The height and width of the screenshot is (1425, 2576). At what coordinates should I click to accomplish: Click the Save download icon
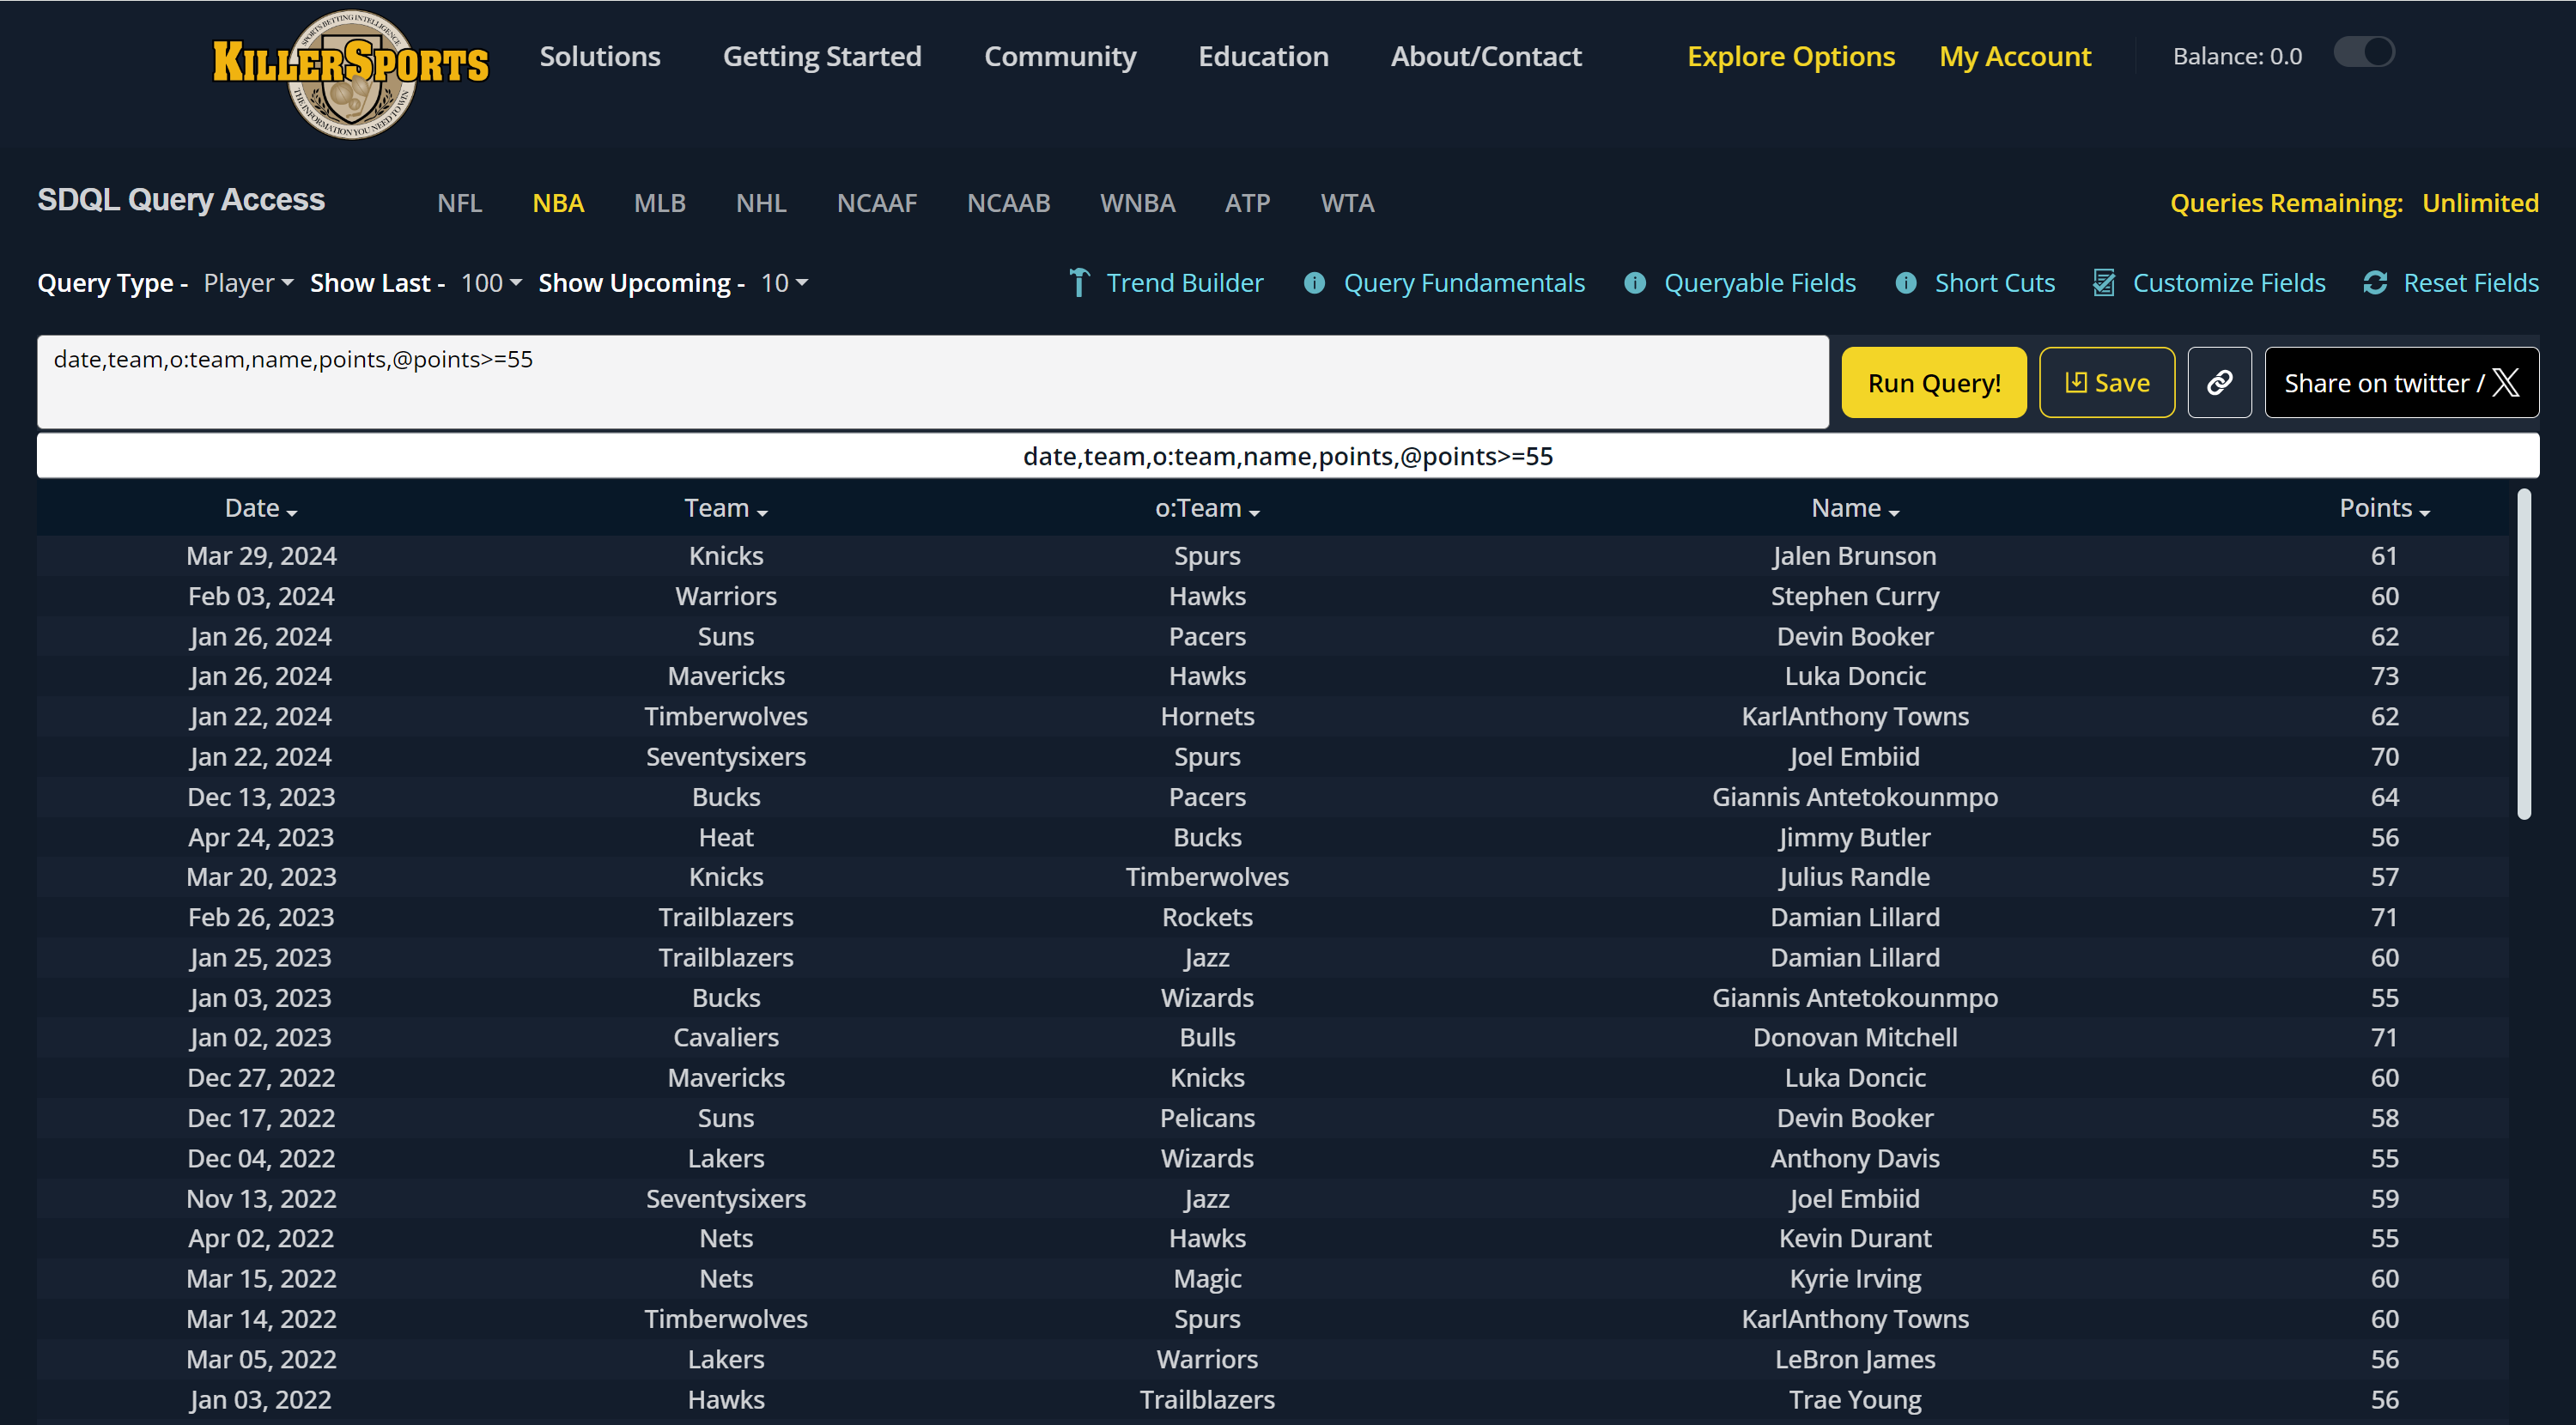click(x=2076, y=382)
